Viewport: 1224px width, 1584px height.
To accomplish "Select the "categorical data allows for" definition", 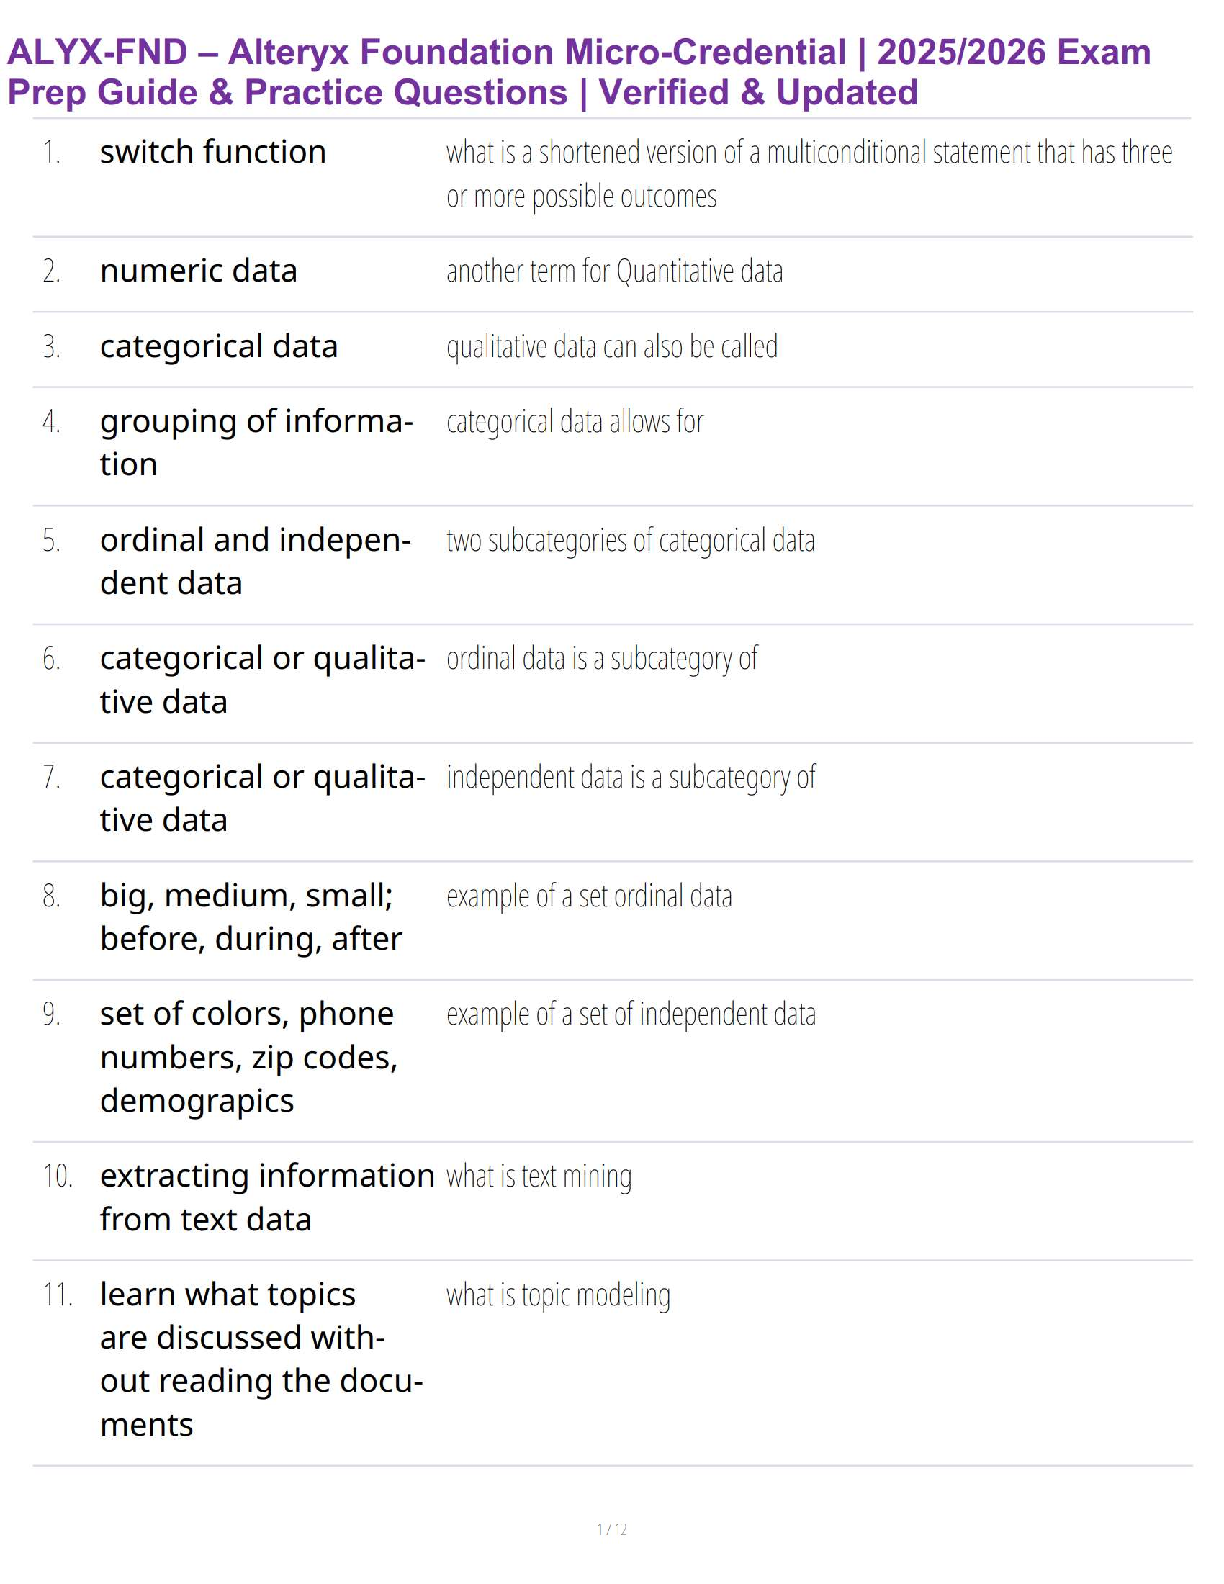I will coord(574,422).
